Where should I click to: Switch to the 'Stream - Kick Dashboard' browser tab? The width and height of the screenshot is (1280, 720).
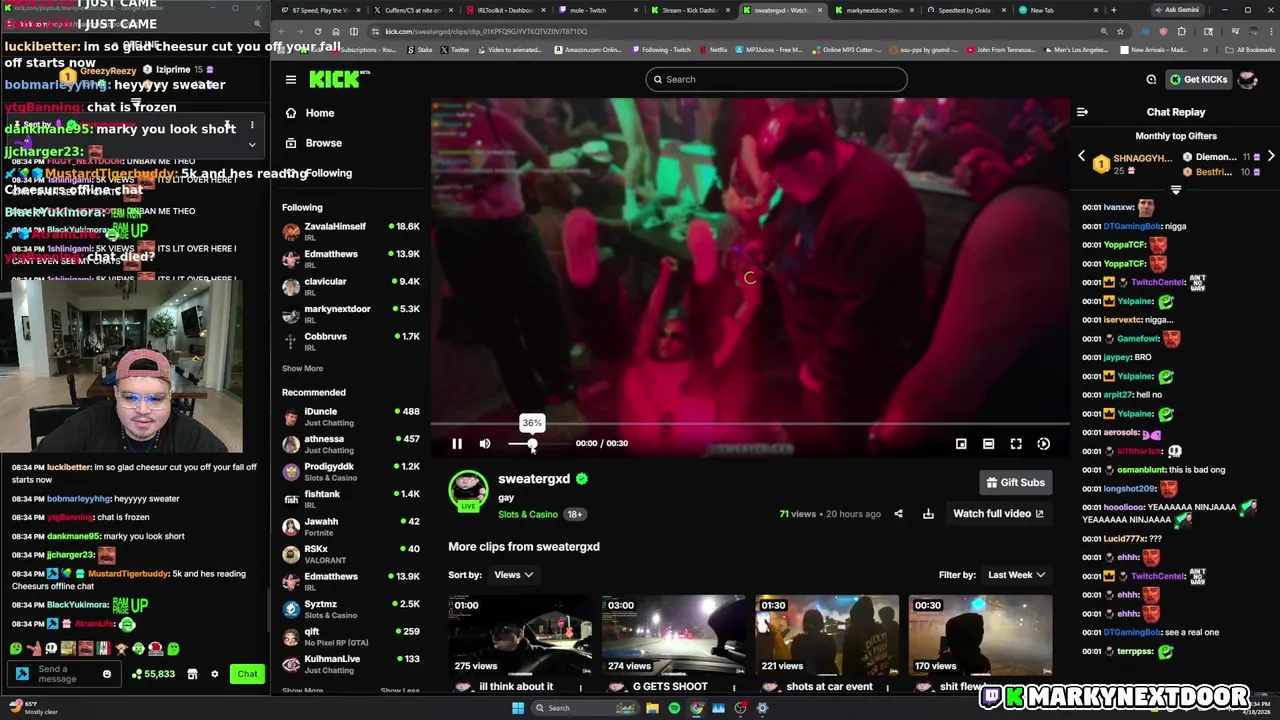[x=690, y=10]
